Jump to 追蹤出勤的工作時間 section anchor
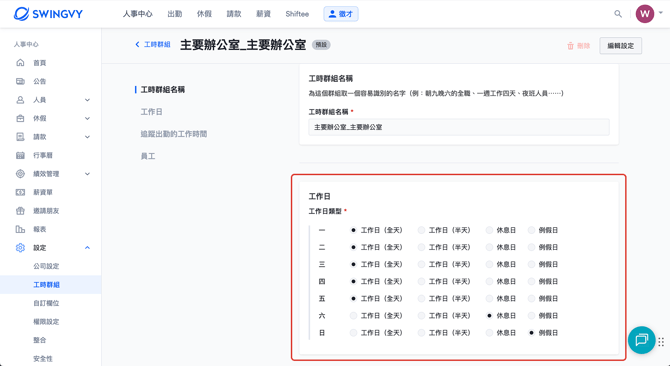The width and height of the screenshot is (670, 366). click(174, 134)
